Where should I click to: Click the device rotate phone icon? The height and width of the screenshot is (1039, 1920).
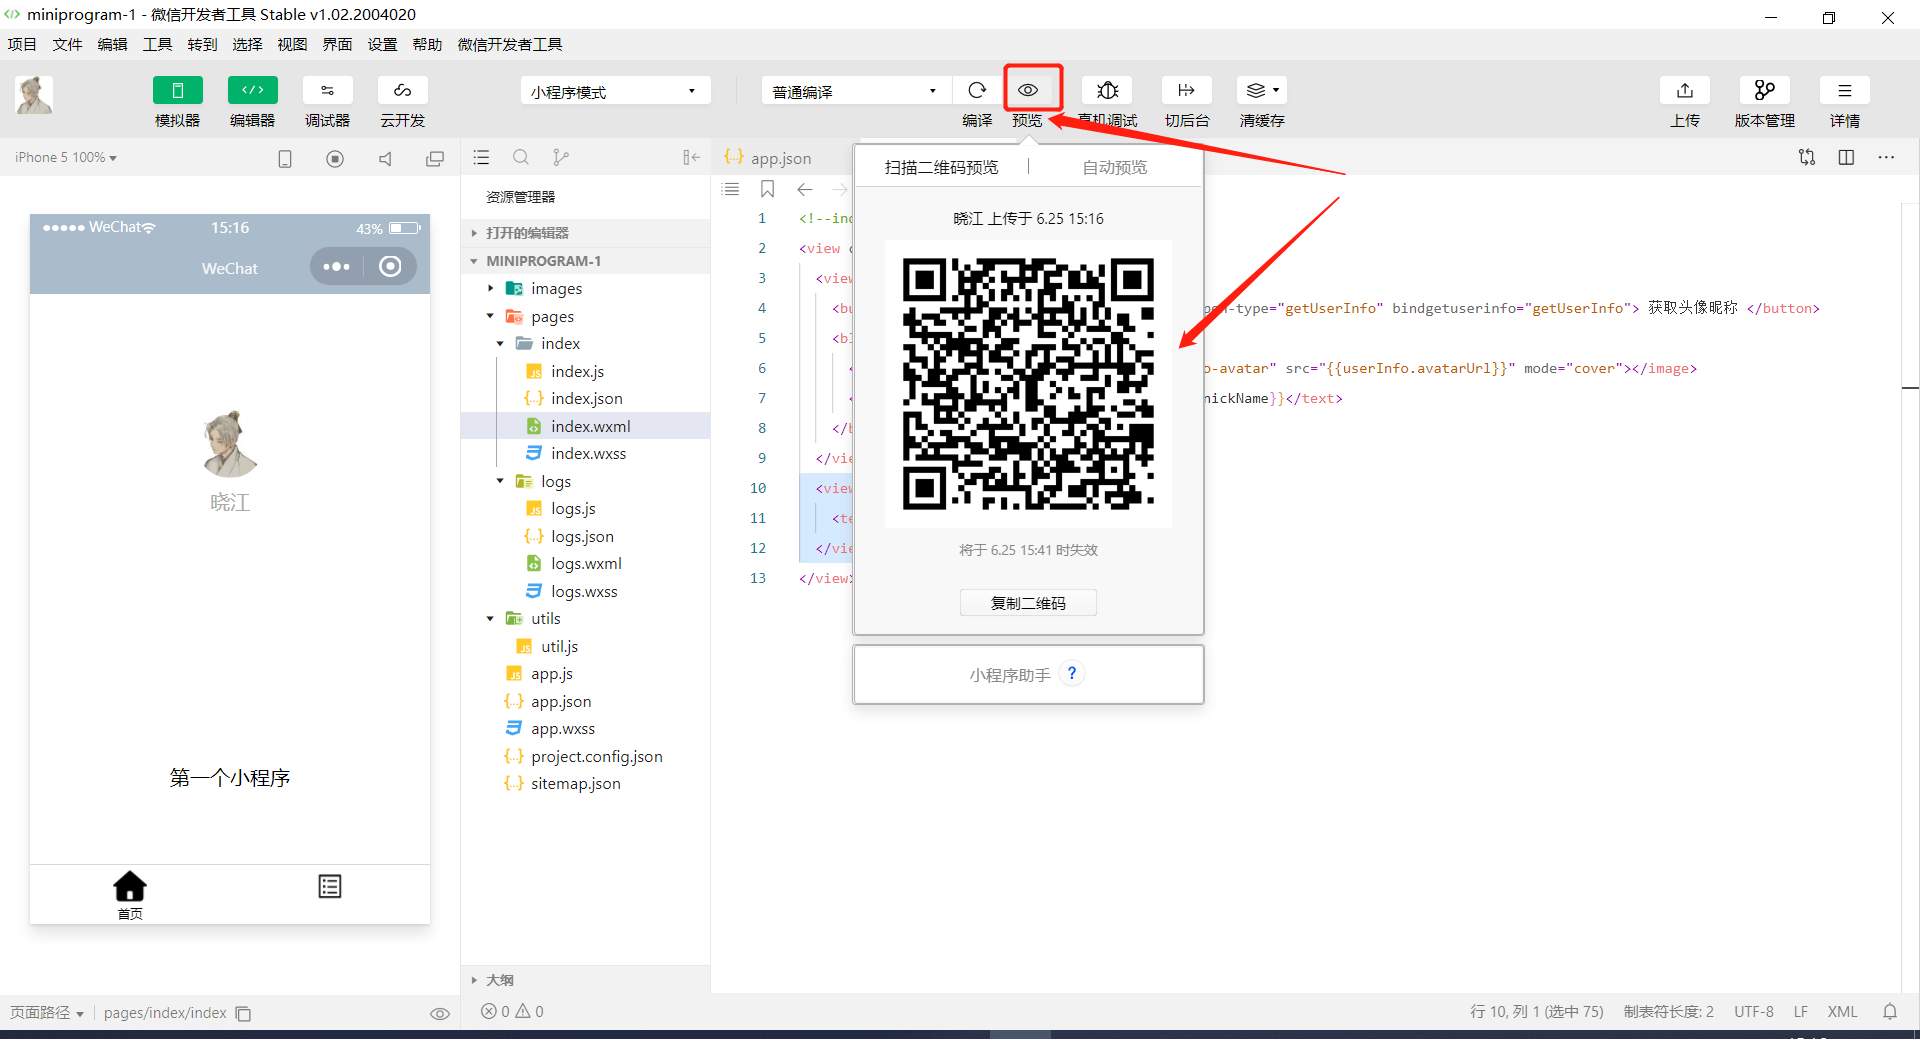(285, 159)
